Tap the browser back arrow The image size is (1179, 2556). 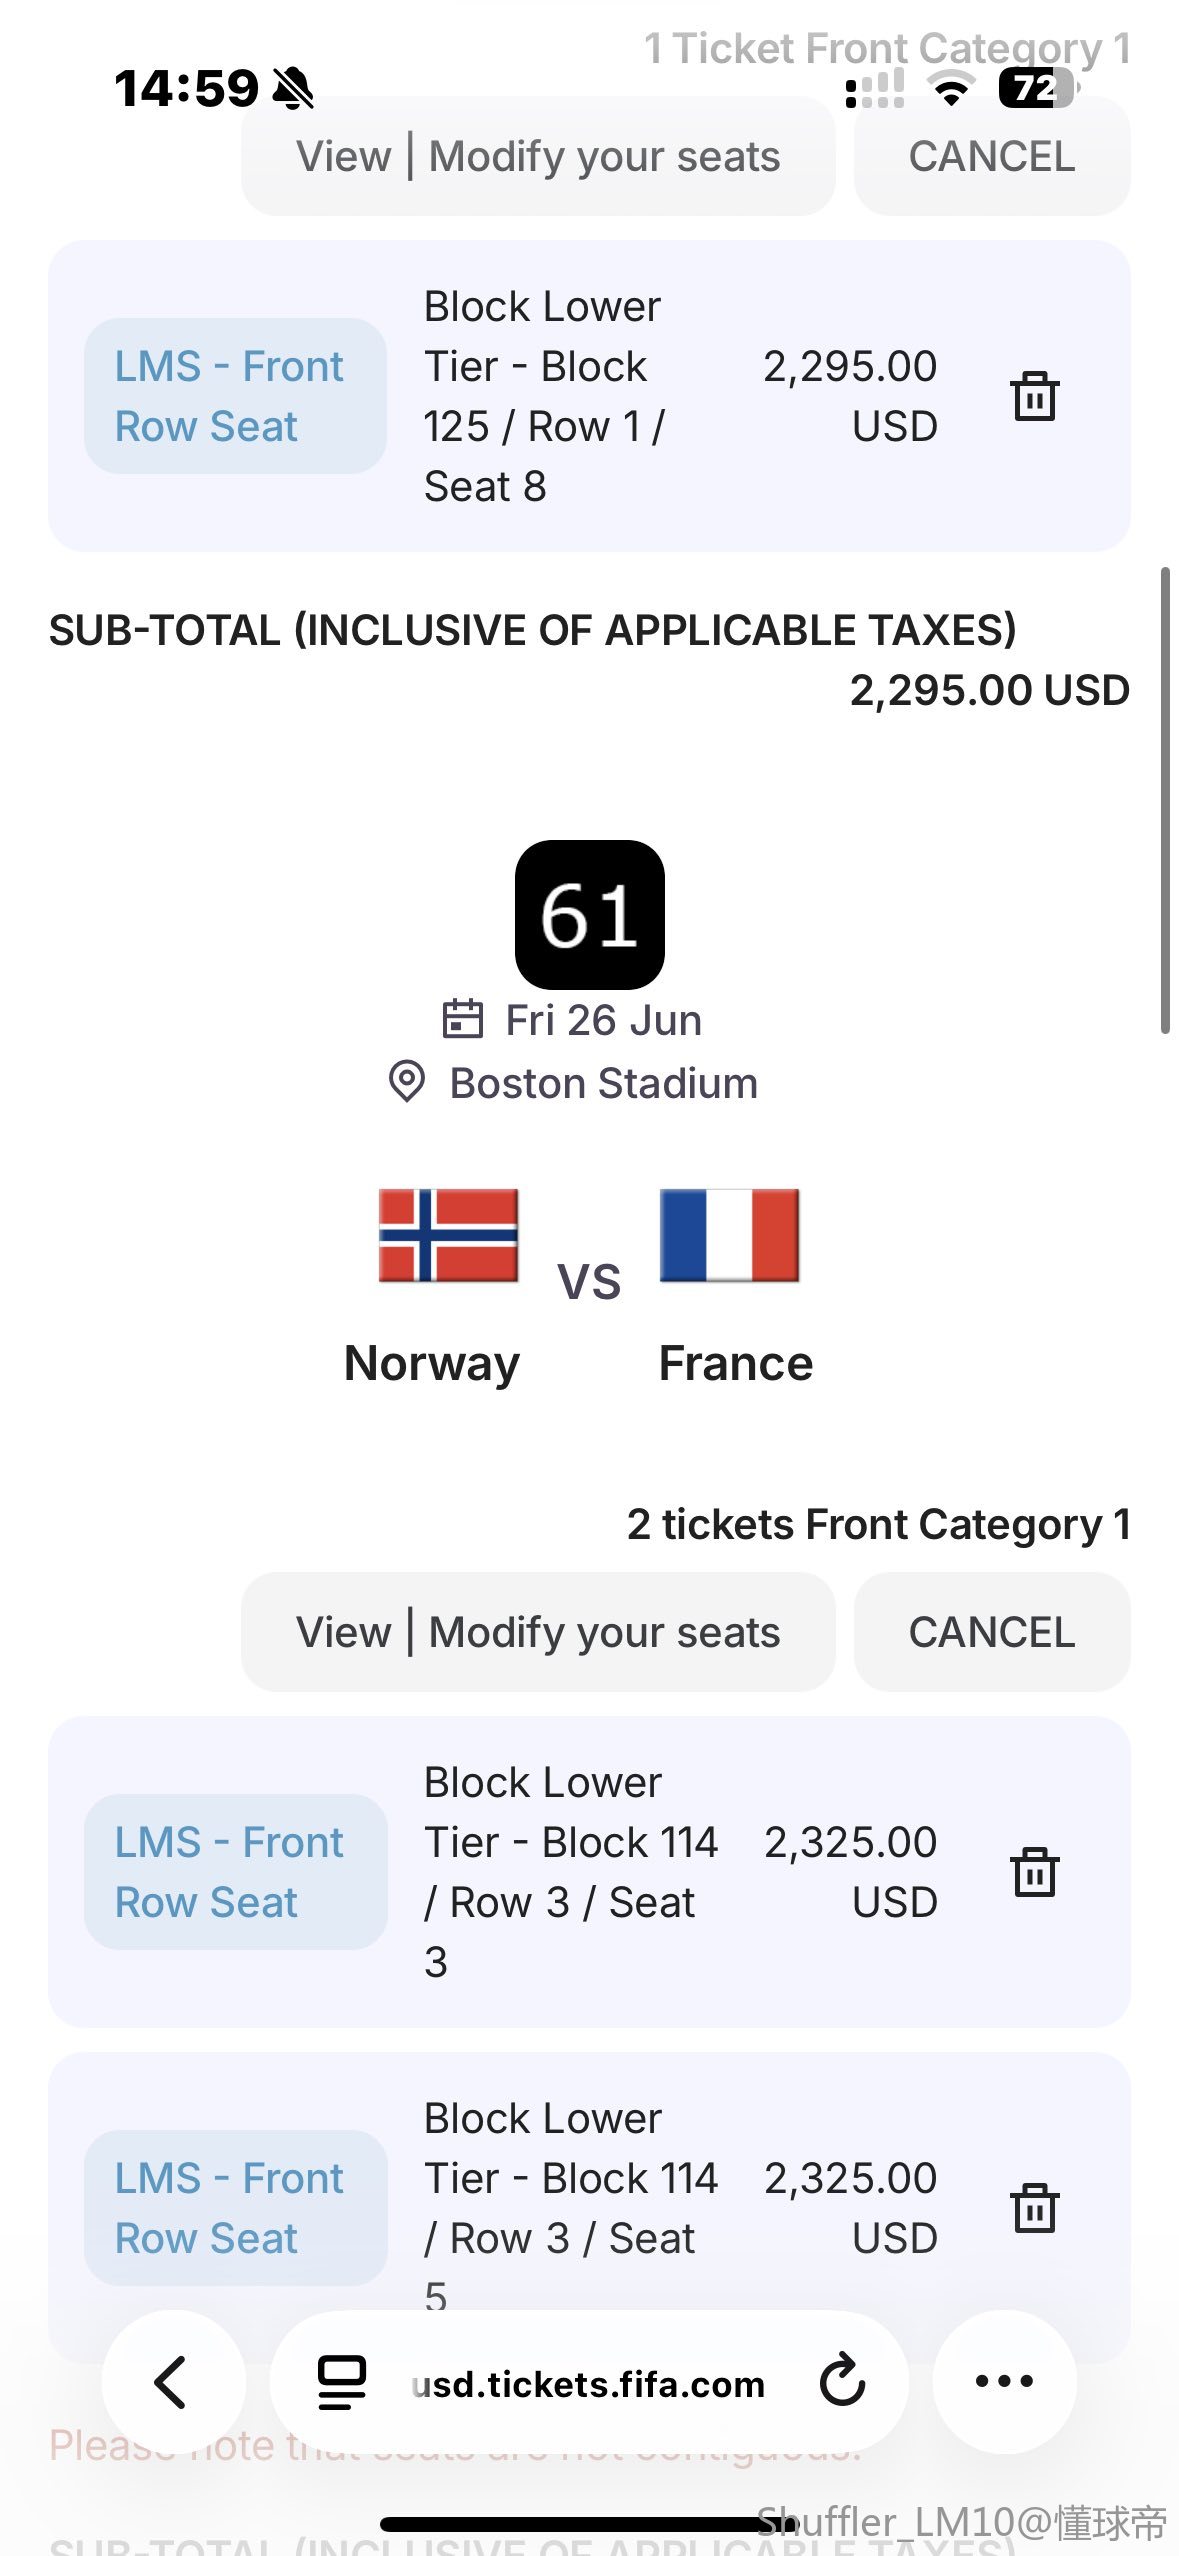click(172, 2382)
